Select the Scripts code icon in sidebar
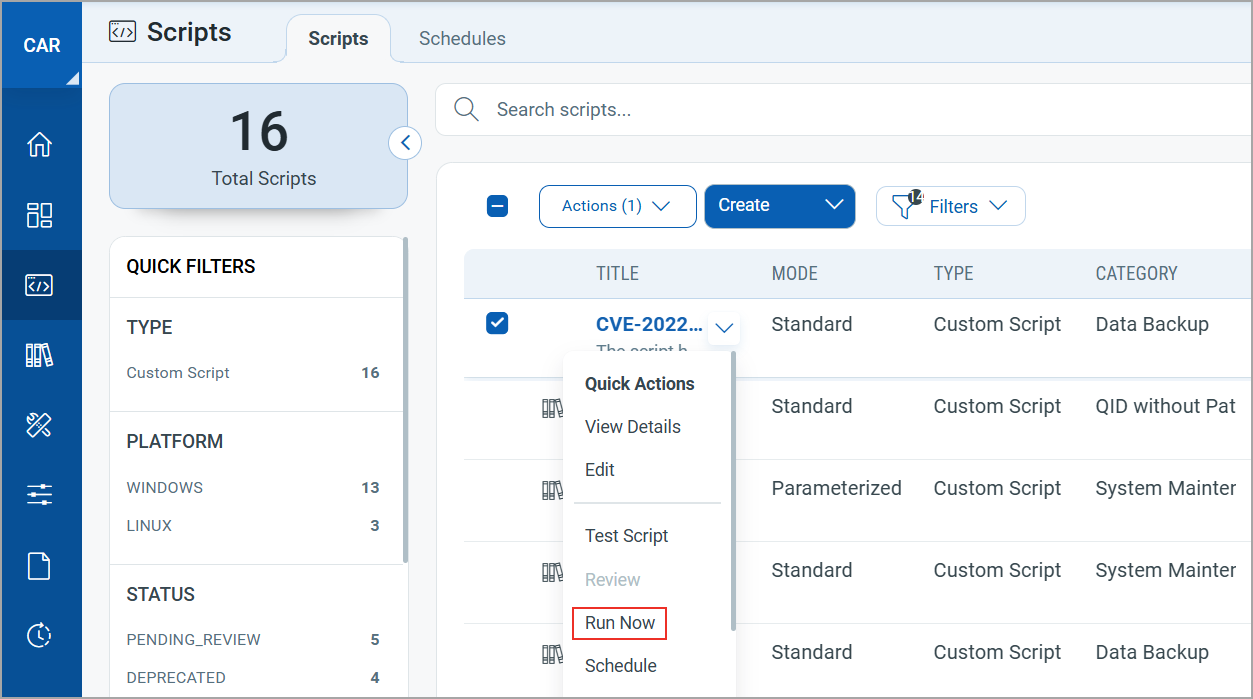 pos(39,285)
